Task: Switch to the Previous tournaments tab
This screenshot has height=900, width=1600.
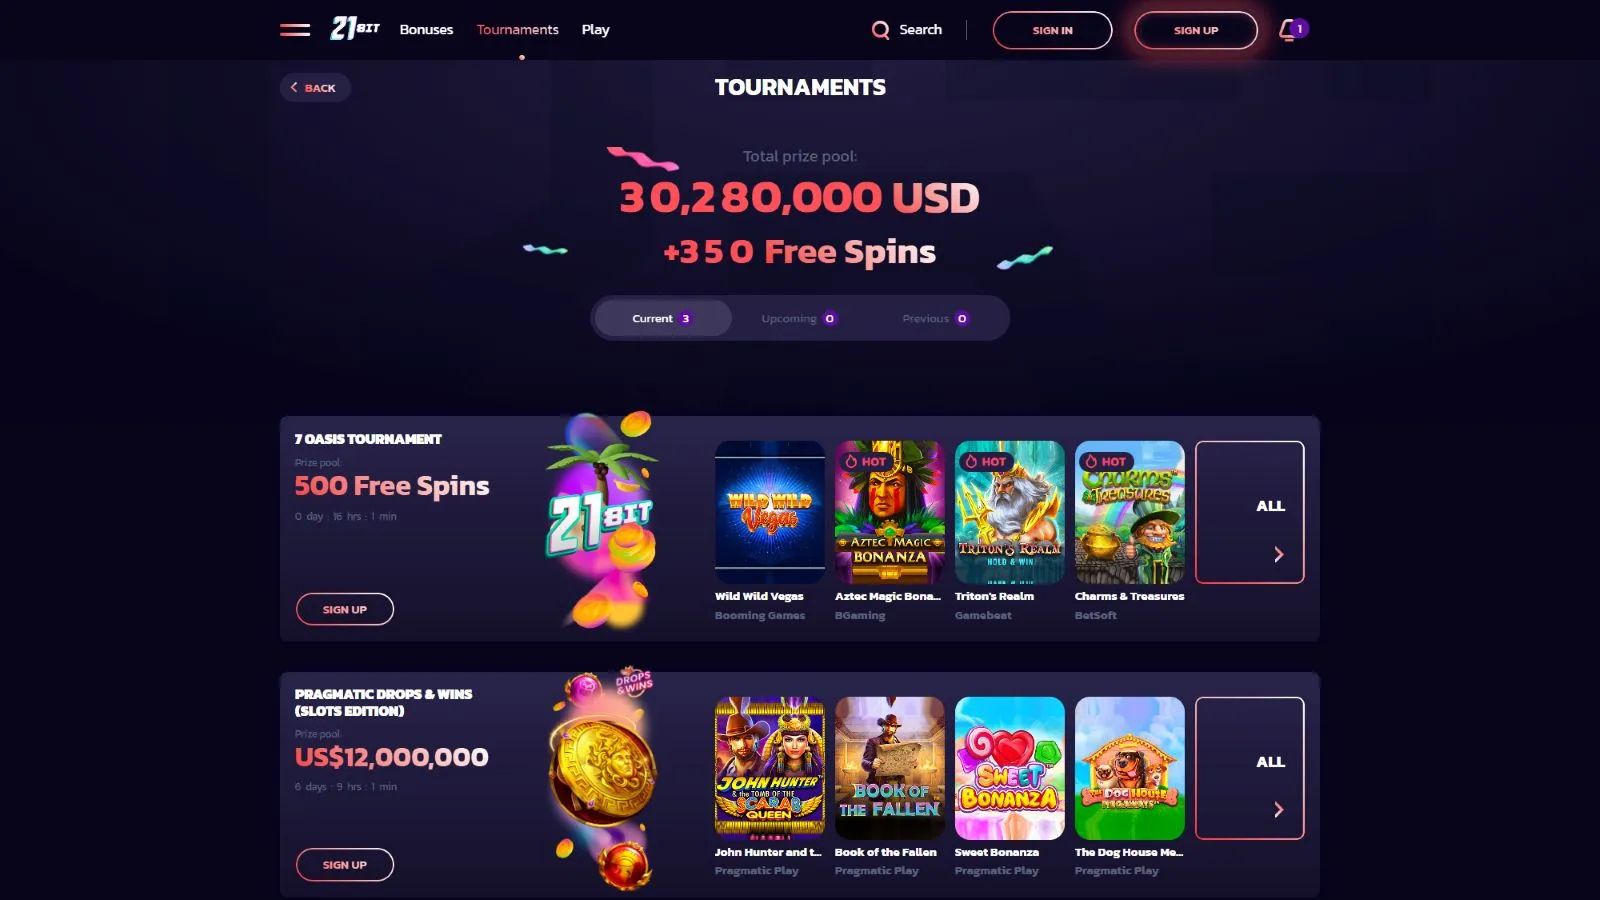Action: click(x=935, y=319)
